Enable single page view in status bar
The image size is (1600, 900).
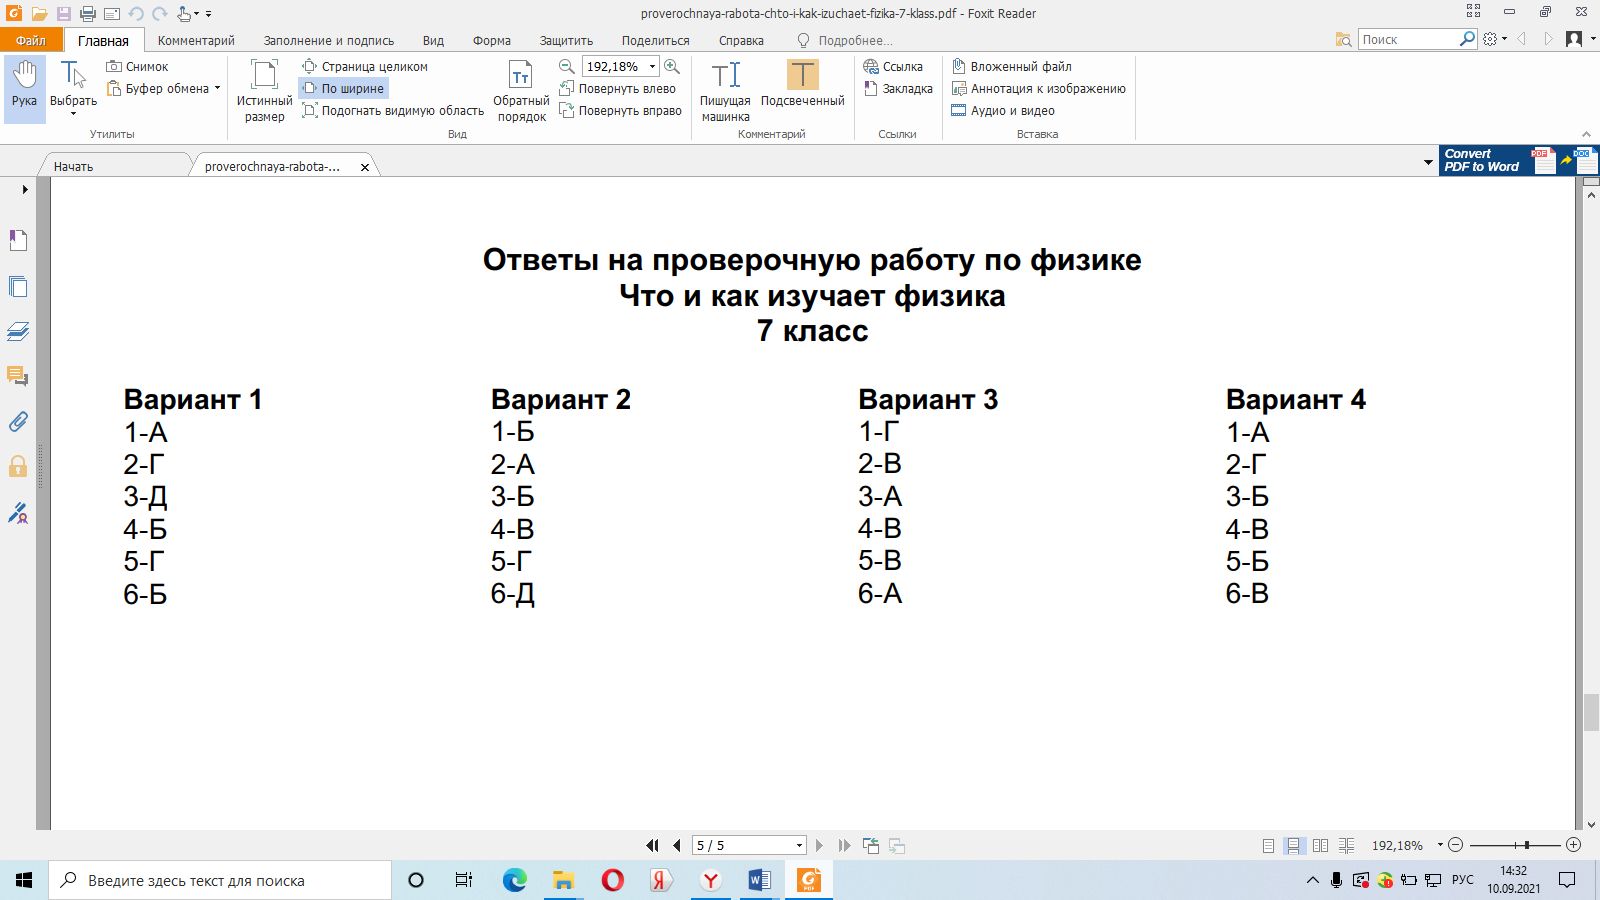tap(1268, 845)
